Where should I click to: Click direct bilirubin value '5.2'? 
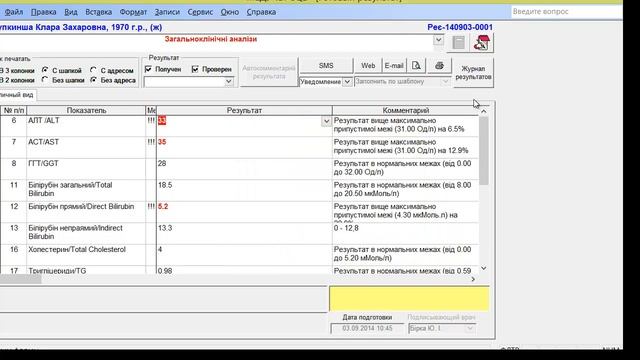163,207
